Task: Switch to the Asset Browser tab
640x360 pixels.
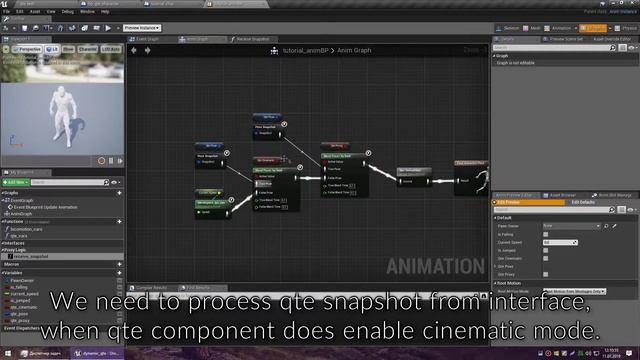Action: 564,195
